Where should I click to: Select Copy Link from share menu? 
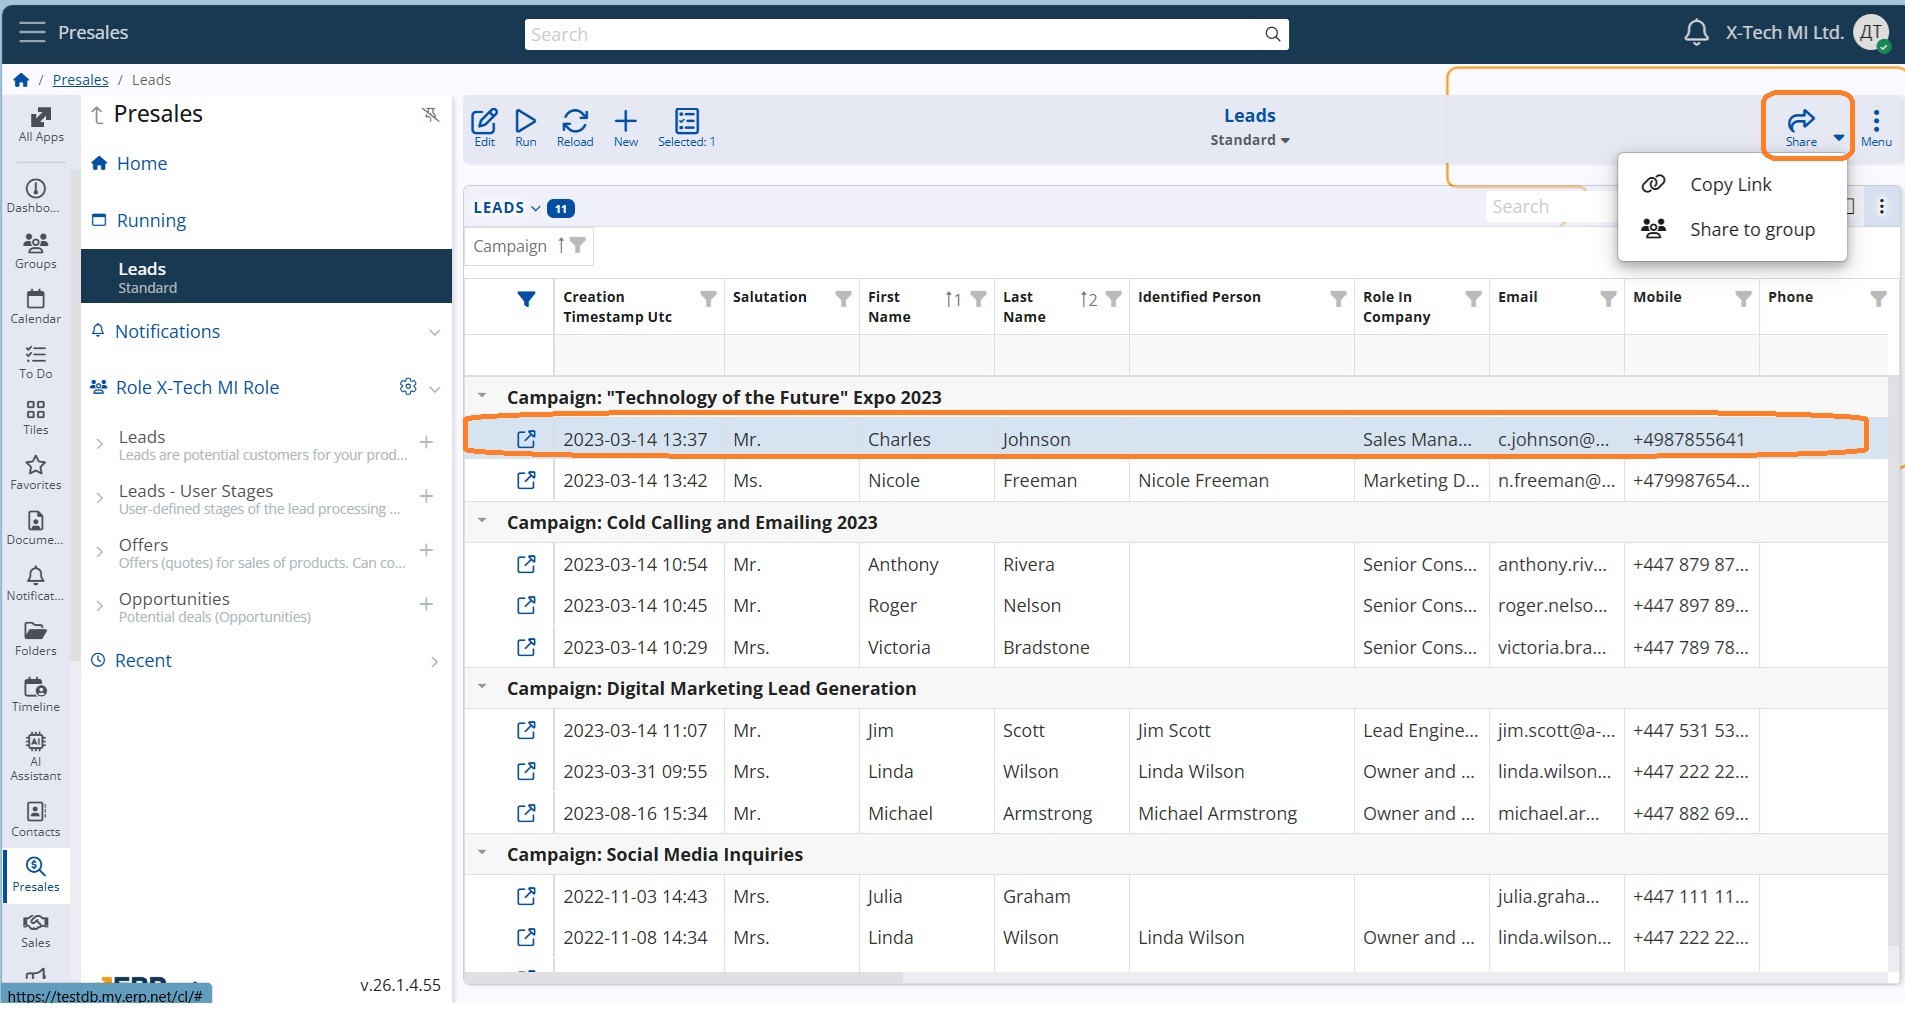[1732, 184]
